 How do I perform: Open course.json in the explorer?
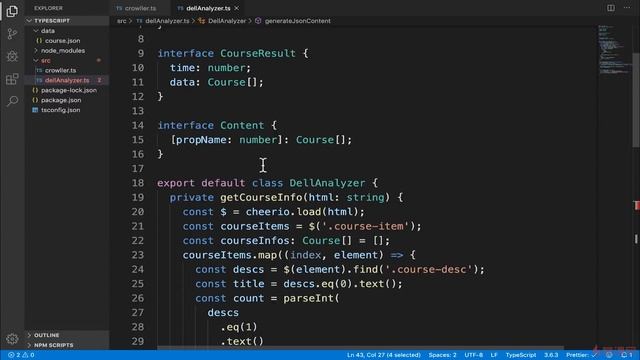[x=62, y=40]
